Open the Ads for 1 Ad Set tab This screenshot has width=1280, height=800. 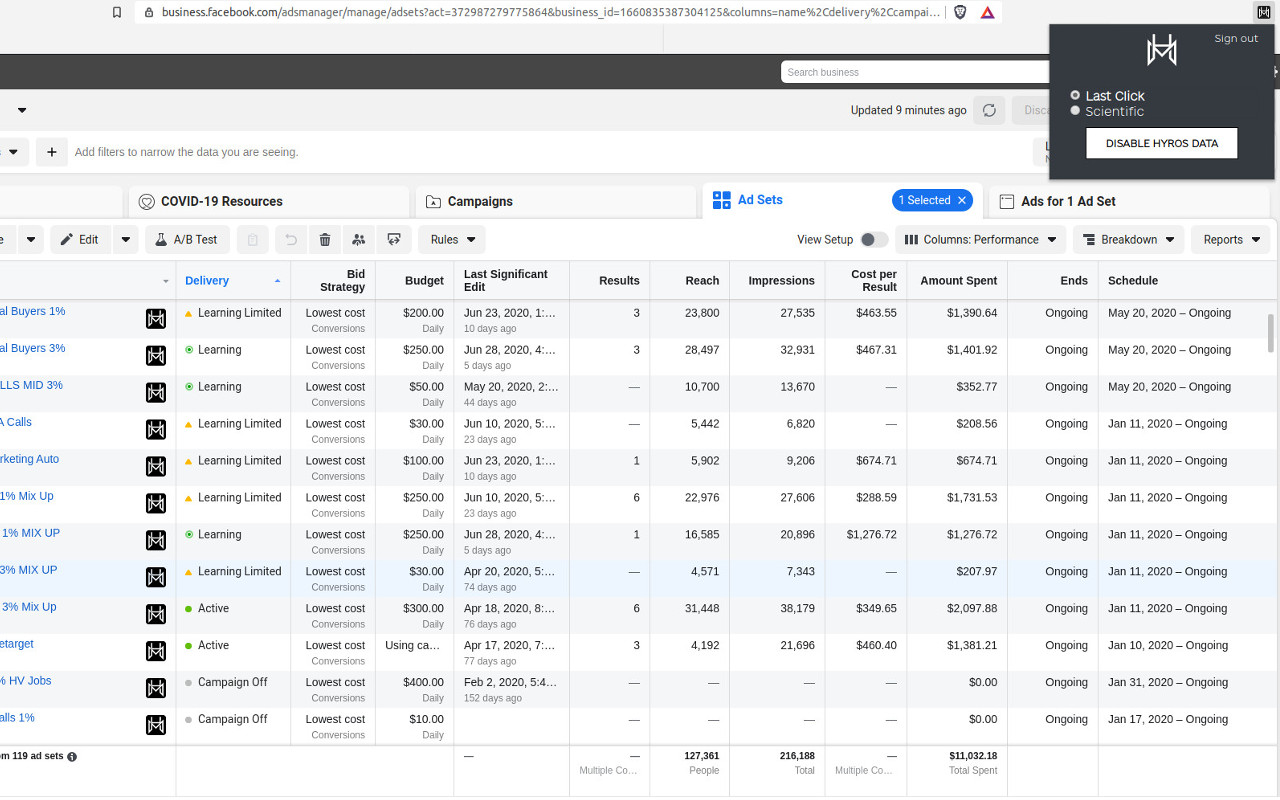pyautogui.click(x=1067, y=201)
